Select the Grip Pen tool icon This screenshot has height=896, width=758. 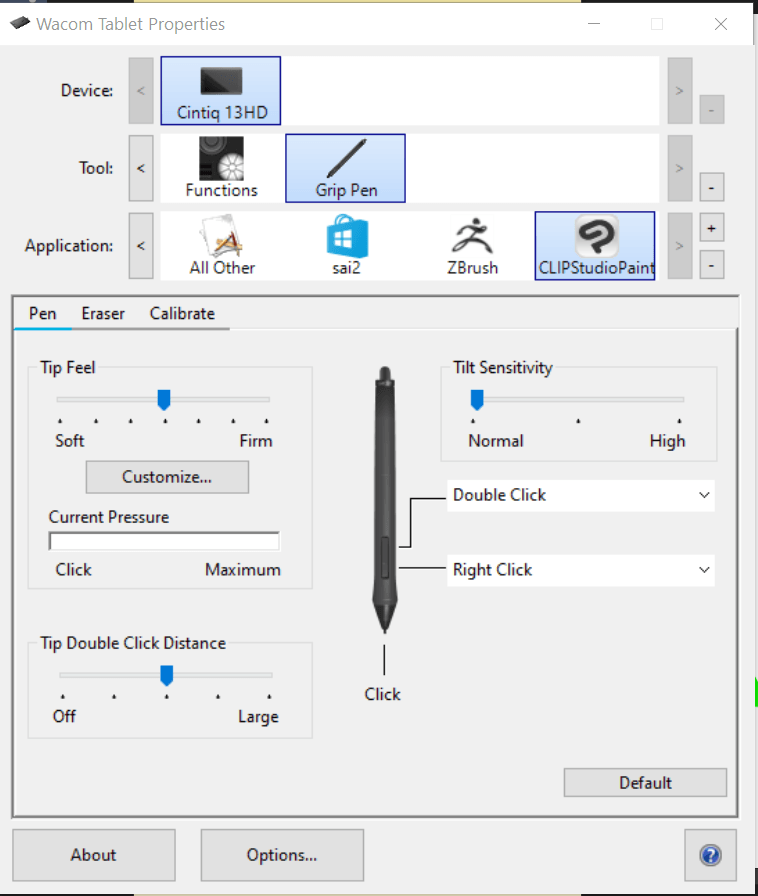pyautogui.click(x=345, y=168)
